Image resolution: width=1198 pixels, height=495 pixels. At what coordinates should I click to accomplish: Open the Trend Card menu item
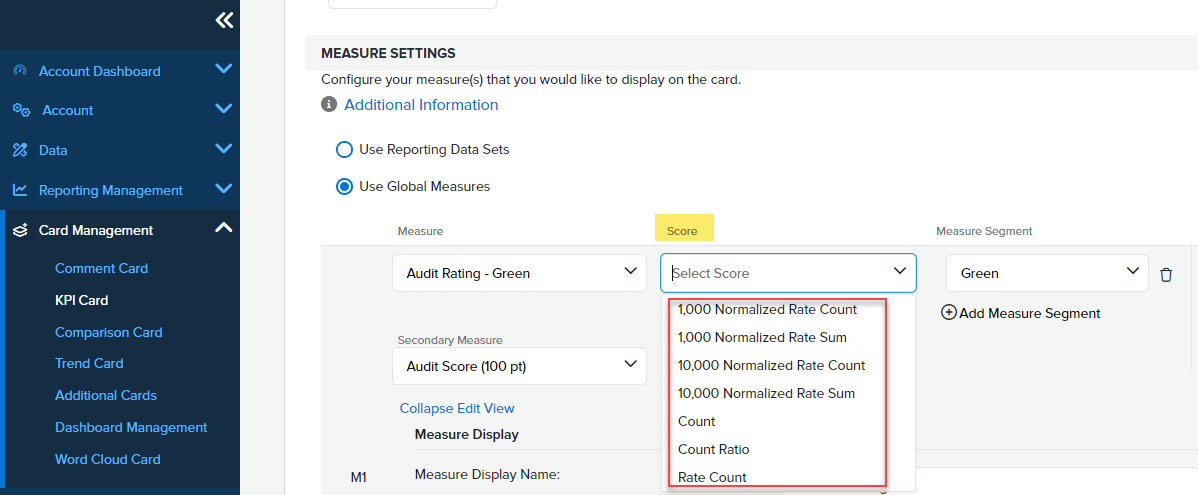89,363
